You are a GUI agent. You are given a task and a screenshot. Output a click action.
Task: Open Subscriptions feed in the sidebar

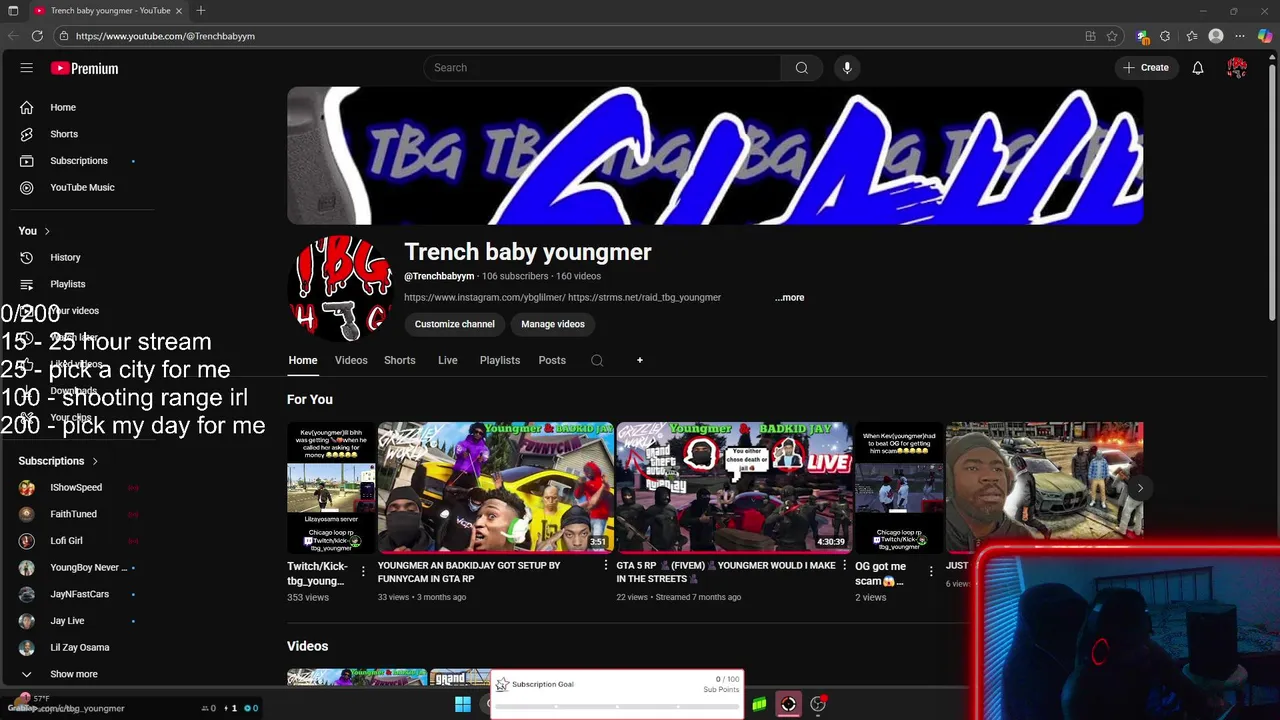tap(80, 161)
